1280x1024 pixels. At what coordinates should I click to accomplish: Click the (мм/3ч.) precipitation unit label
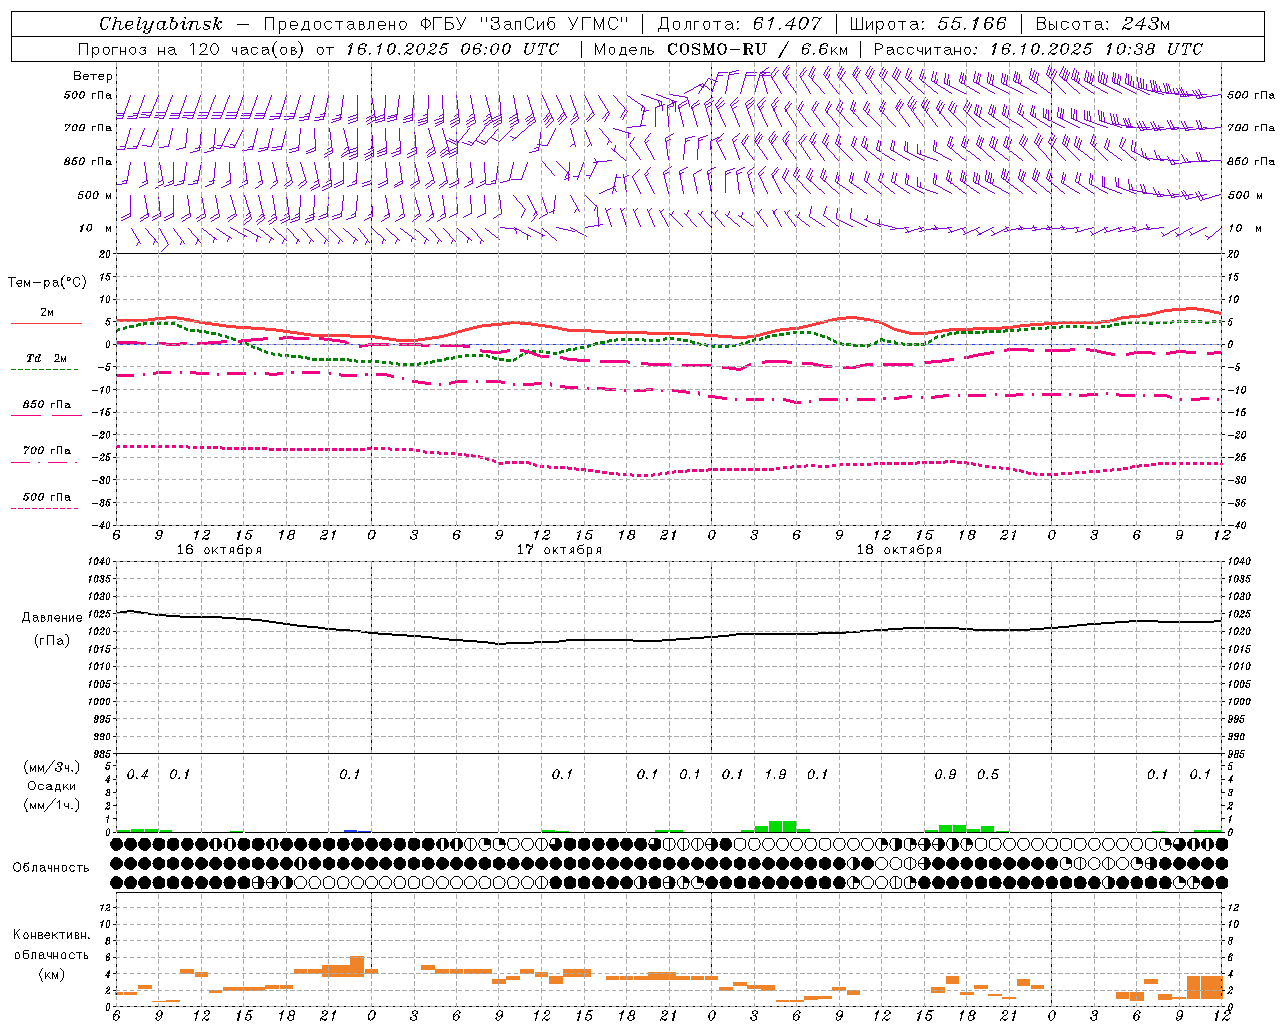tap(51, 767)
